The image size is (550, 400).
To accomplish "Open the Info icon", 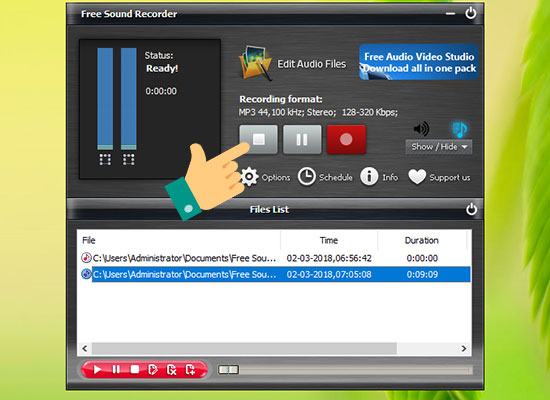I will (369, 176).
